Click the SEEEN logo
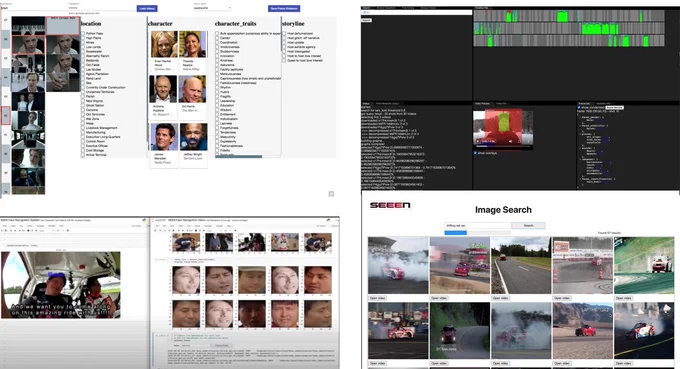This screenshot has width=680, height=369. [x=390, y=205]
